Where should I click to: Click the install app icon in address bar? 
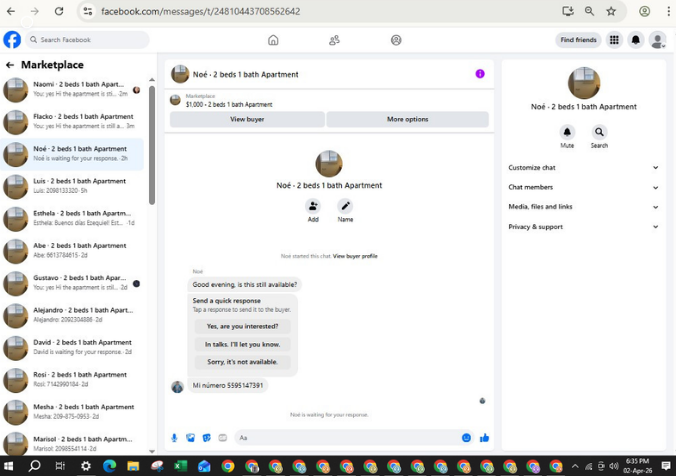pyautogui.click(x=568, y=11)
